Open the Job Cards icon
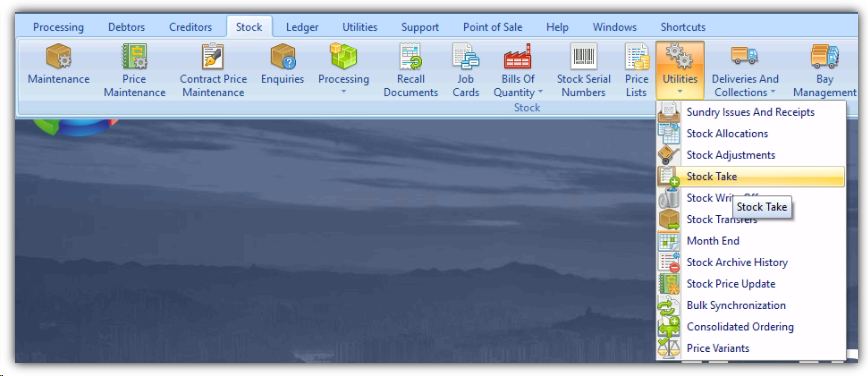 tap(466, 70)
